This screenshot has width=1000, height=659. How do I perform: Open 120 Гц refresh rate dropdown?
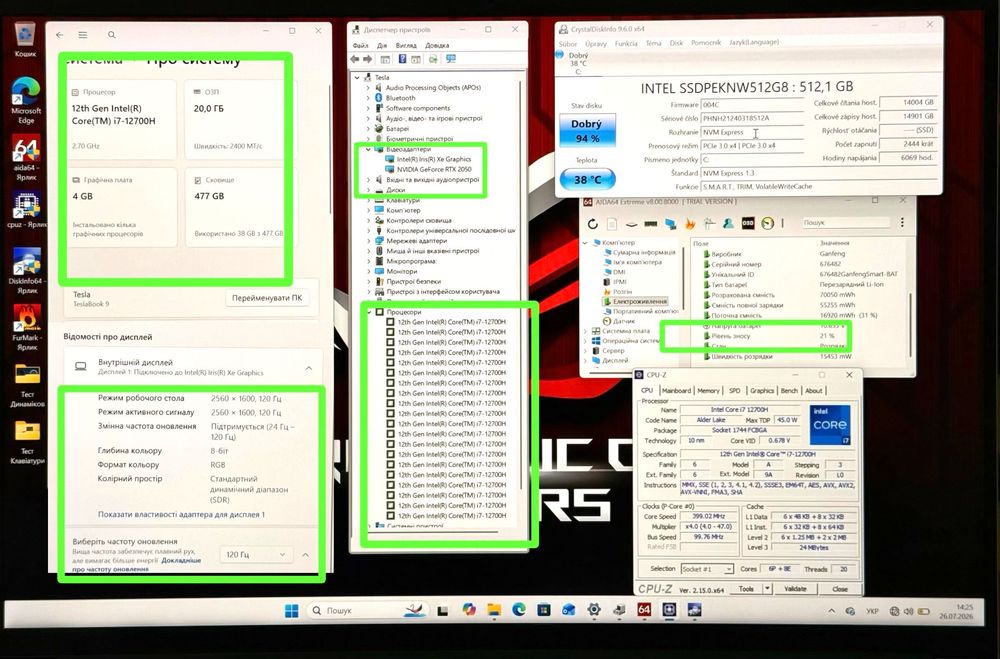tap(256, 555)
